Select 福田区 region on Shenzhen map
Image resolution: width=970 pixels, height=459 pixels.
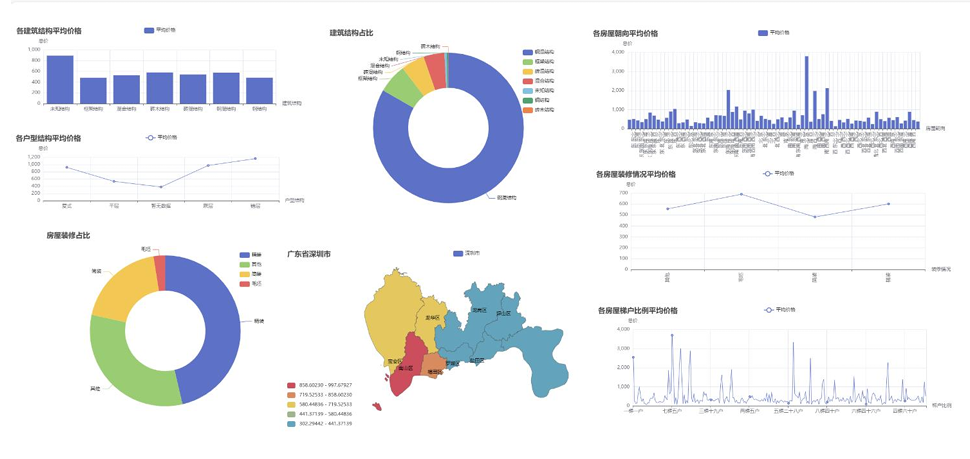point(434,365)
